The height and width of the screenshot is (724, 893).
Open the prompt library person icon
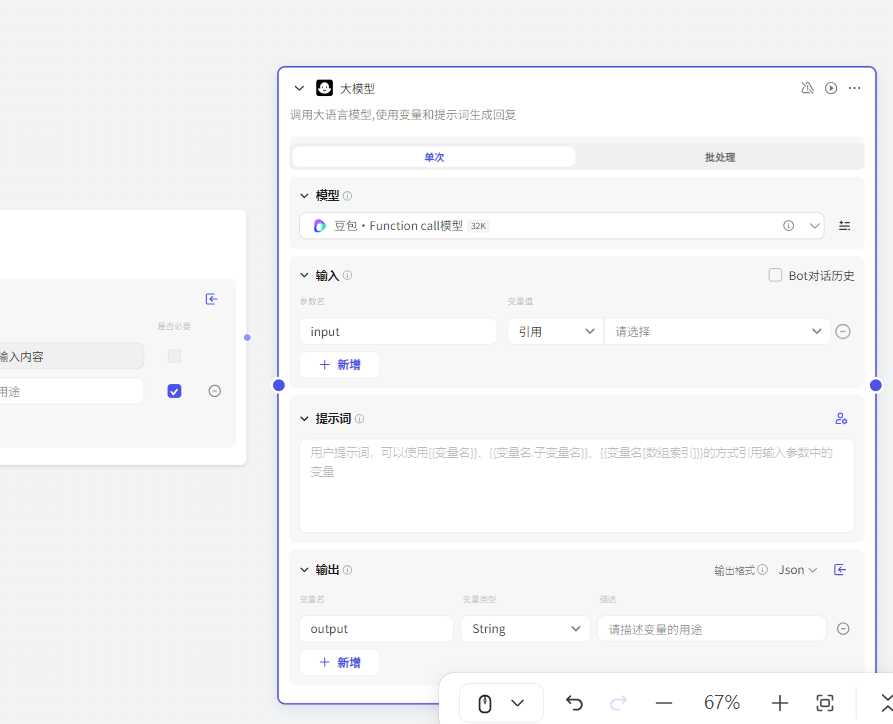tap(841, 419)
